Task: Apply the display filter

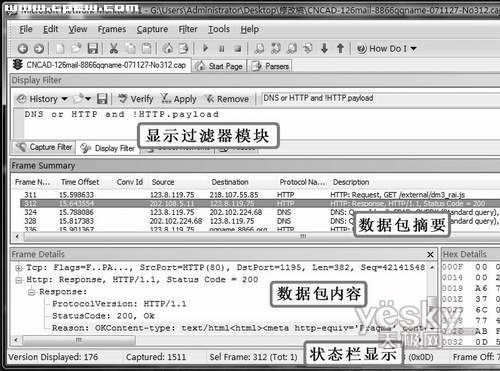Action: (179, 99)
